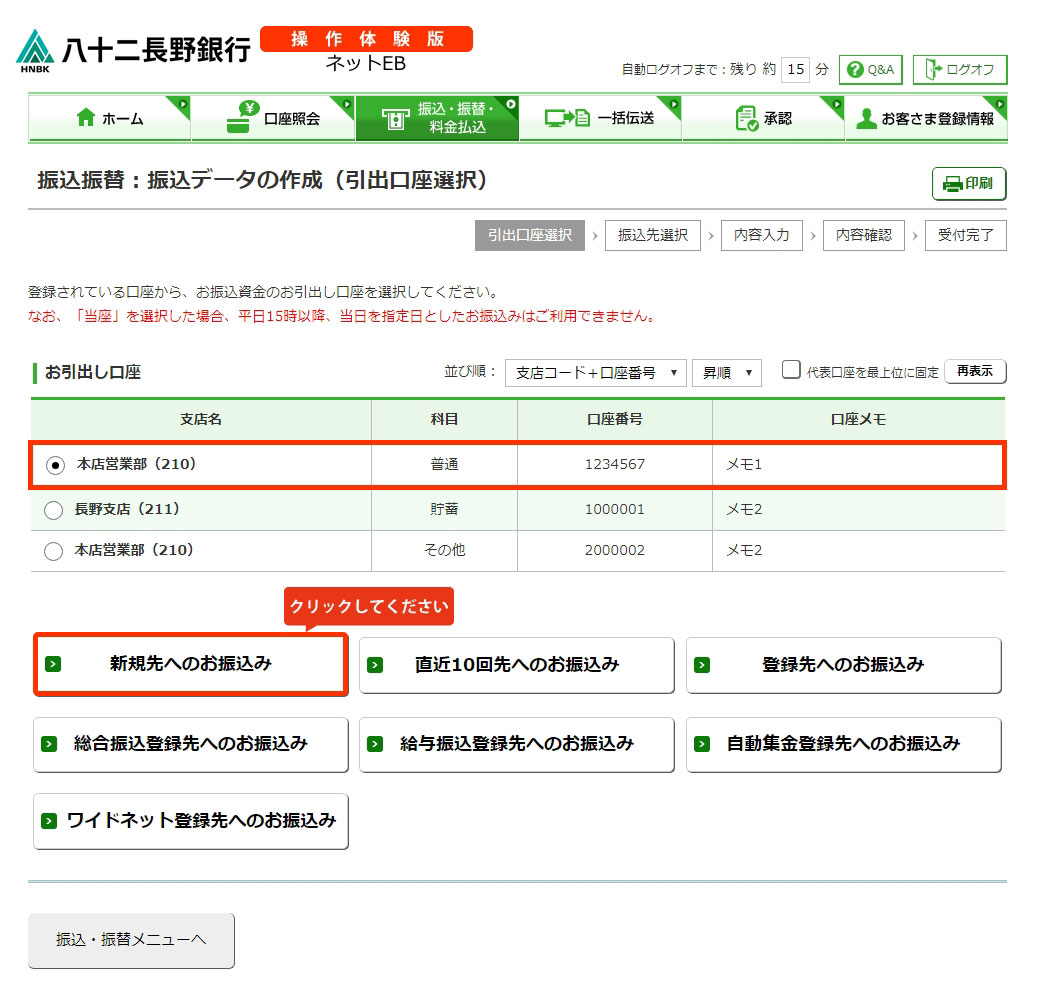1039x993 pixels.
Task: Click the Q&A help button
Action: 871,70
